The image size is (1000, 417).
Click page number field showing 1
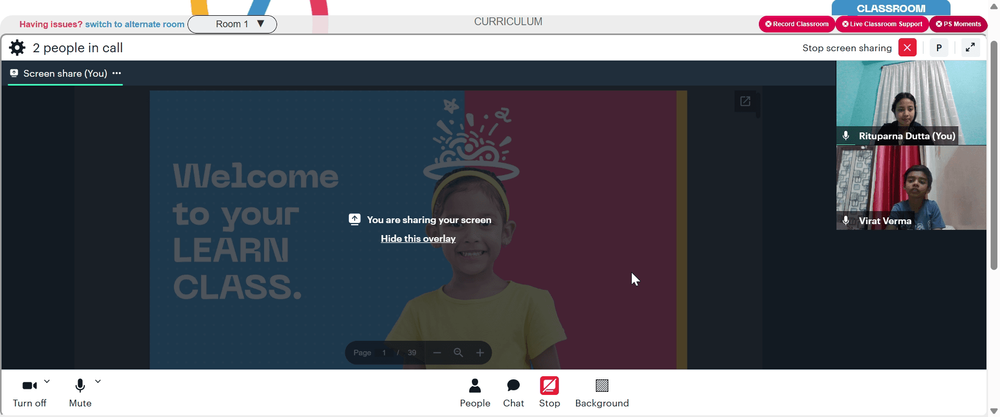tap(385, 353)
